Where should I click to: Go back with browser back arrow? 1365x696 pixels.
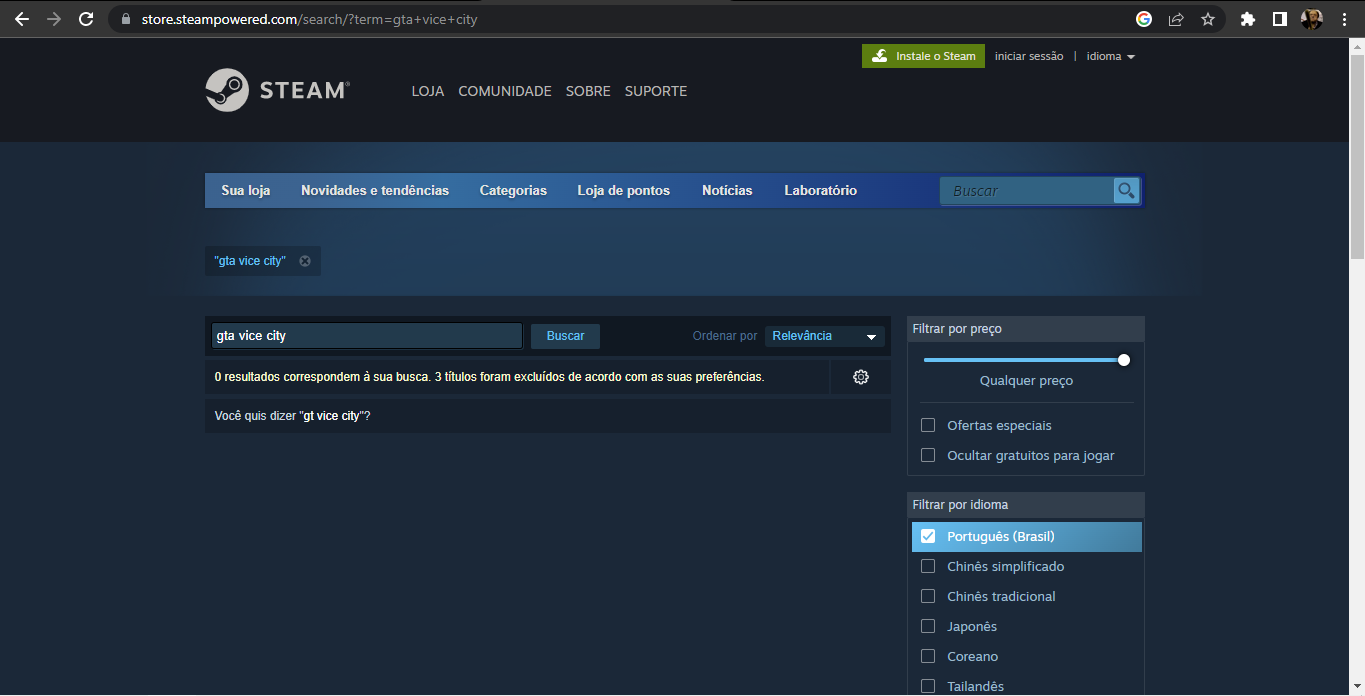click(22, 19)
